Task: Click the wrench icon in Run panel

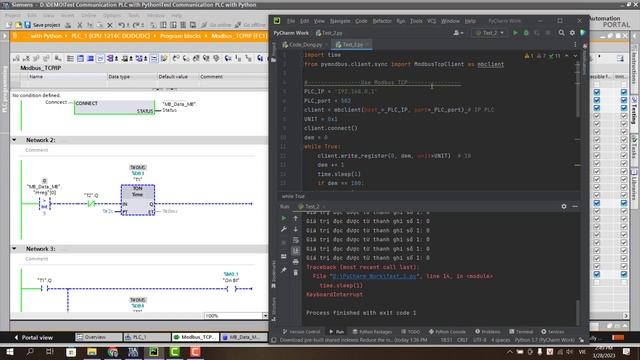Action: pyautogui.click(x=284, y=229)
